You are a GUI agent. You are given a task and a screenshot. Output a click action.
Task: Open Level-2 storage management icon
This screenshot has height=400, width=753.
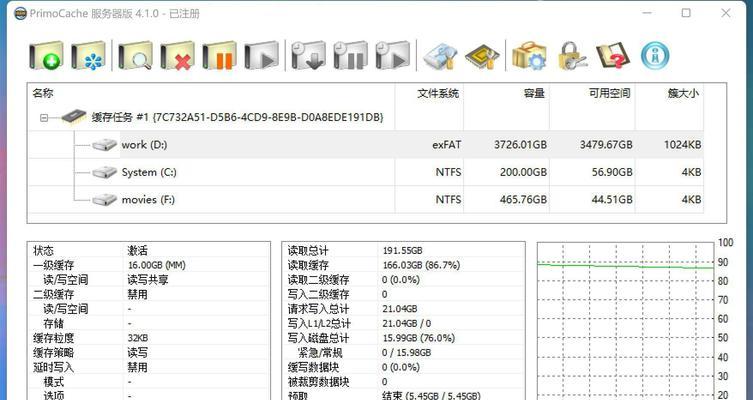(440, 56)
